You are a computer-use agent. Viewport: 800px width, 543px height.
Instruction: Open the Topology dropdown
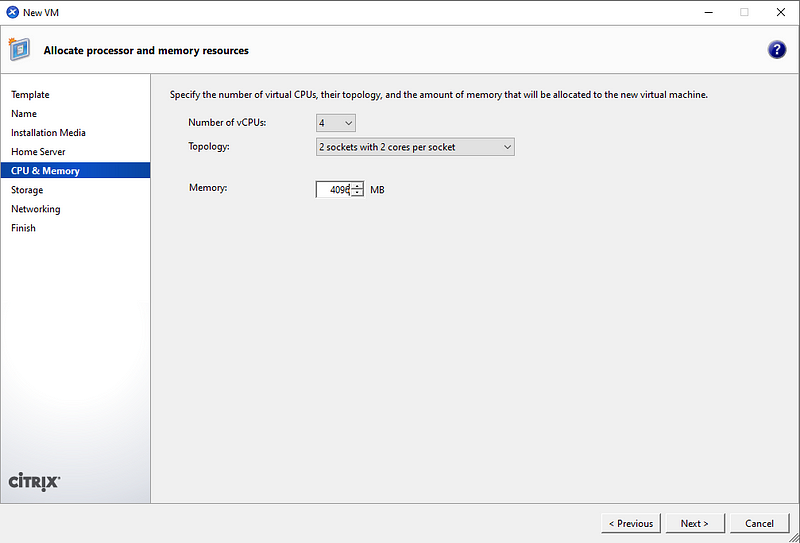pos(415,147)
